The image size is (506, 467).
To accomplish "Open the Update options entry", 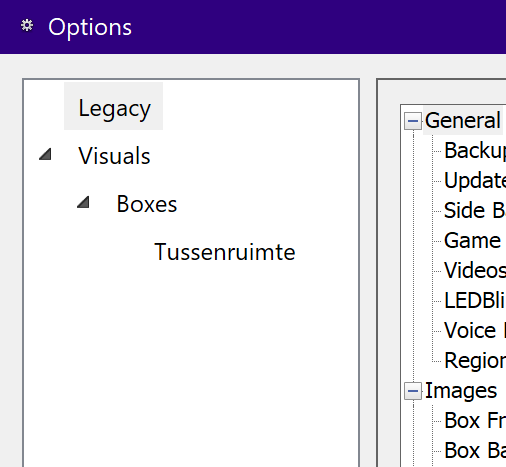I will (x=475, y=181).
